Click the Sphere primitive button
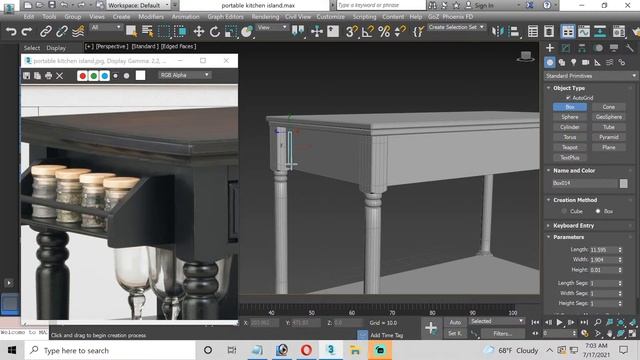 [570, 117]
